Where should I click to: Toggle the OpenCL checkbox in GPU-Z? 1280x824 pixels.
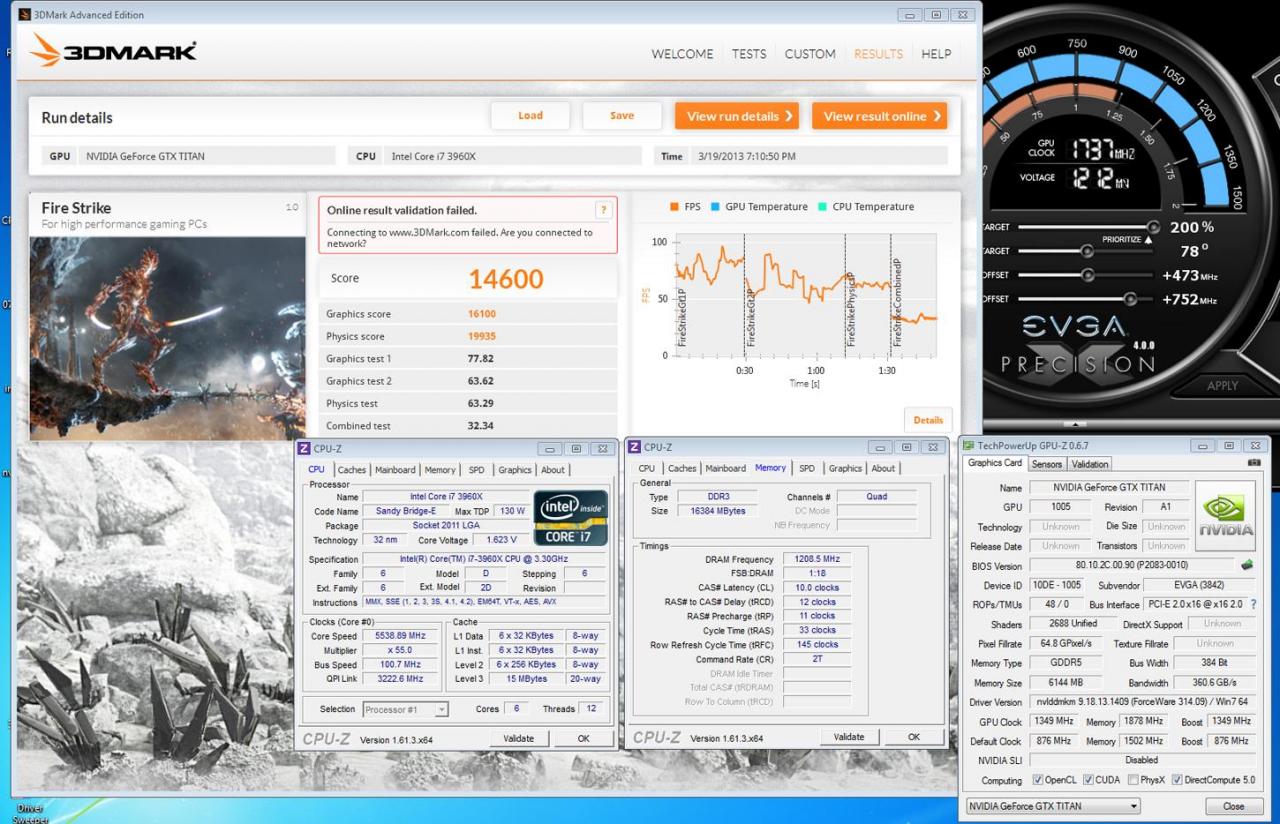pos(1038,780)
